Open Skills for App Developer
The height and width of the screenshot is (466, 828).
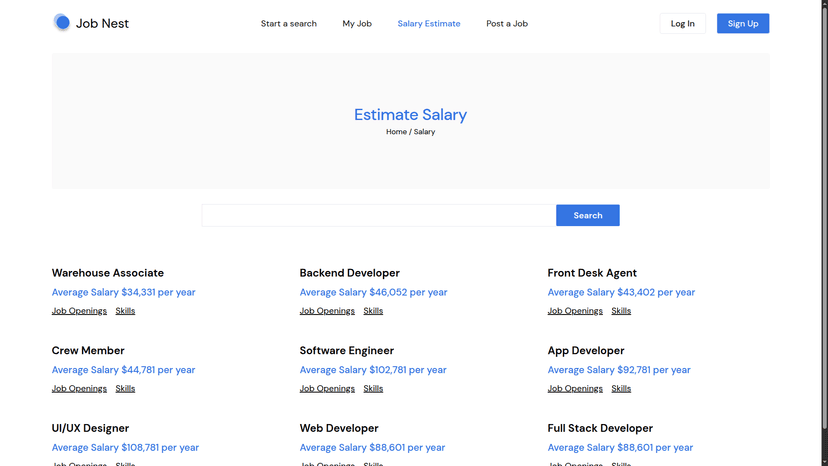(621, 388)
